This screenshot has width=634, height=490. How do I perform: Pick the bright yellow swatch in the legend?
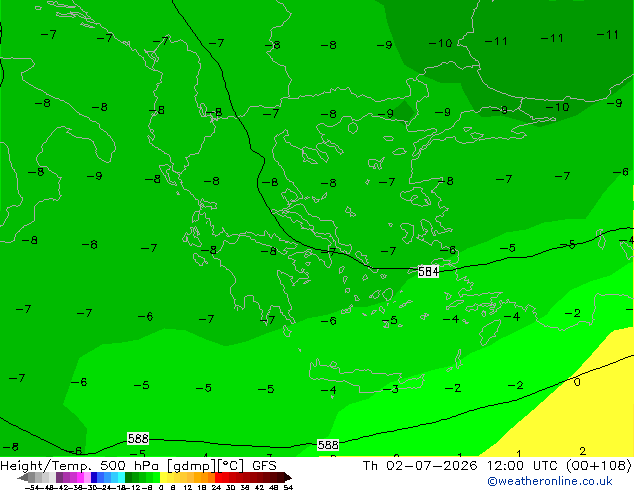pyautogui.click(x=163, y=477)
